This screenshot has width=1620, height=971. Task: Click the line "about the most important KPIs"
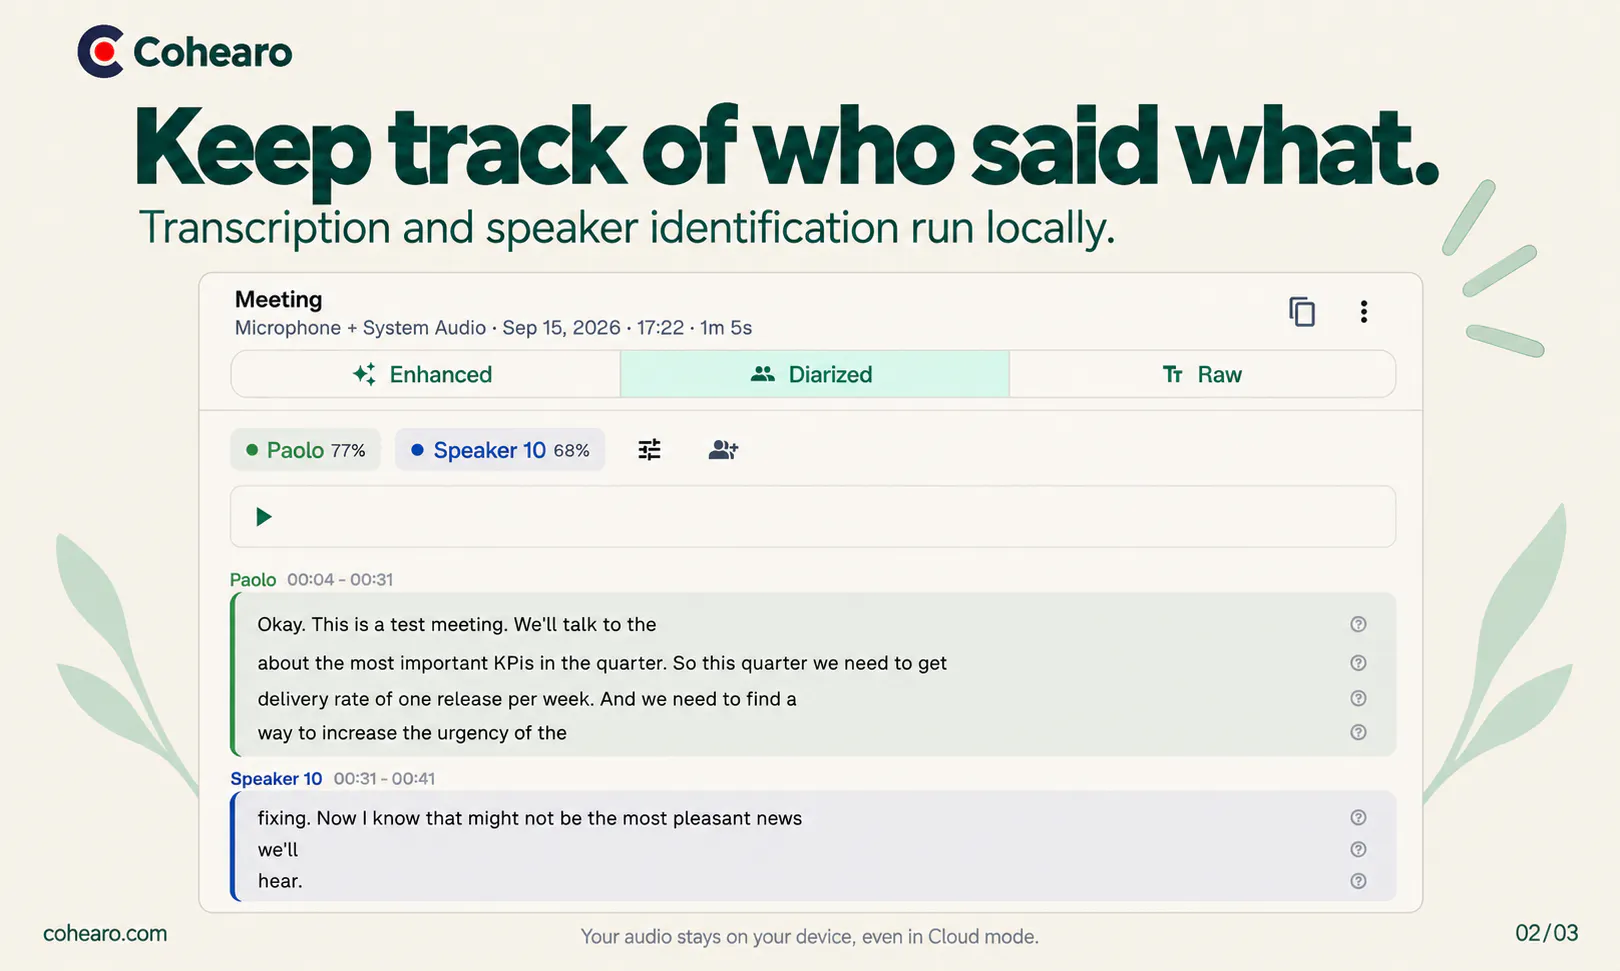[602, 663]
